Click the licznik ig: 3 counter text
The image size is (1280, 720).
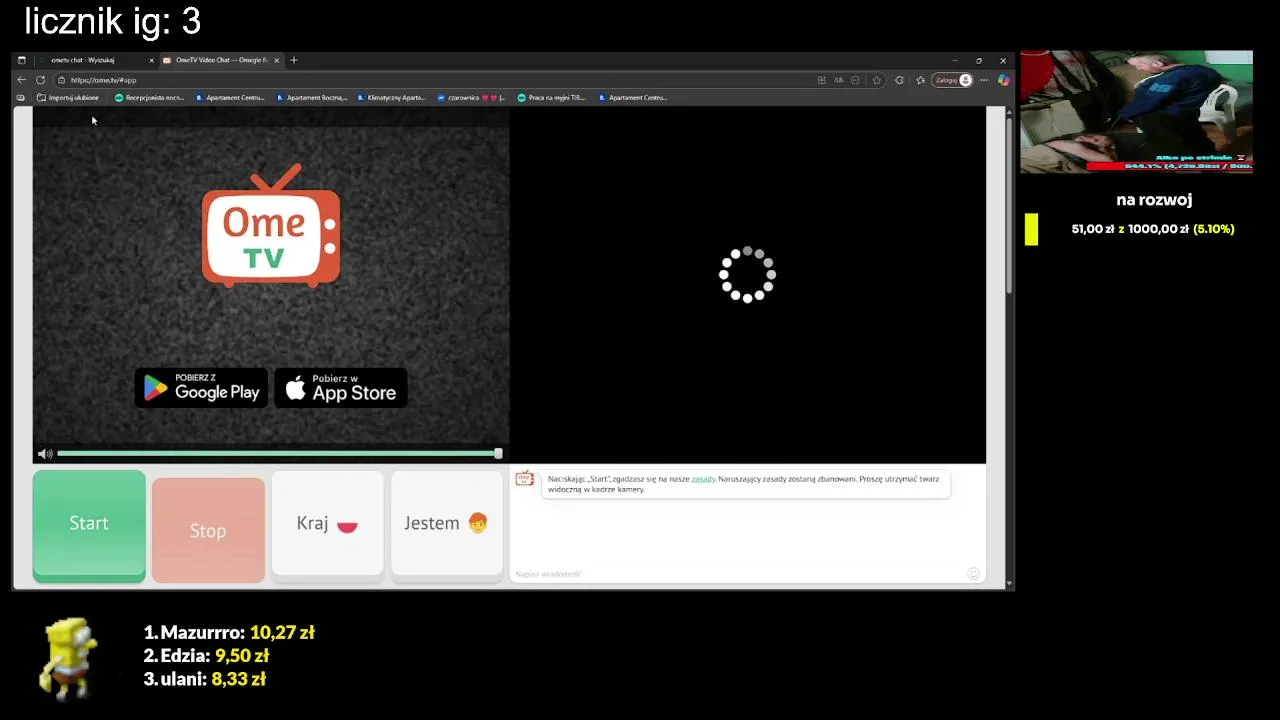coord(112,21)
